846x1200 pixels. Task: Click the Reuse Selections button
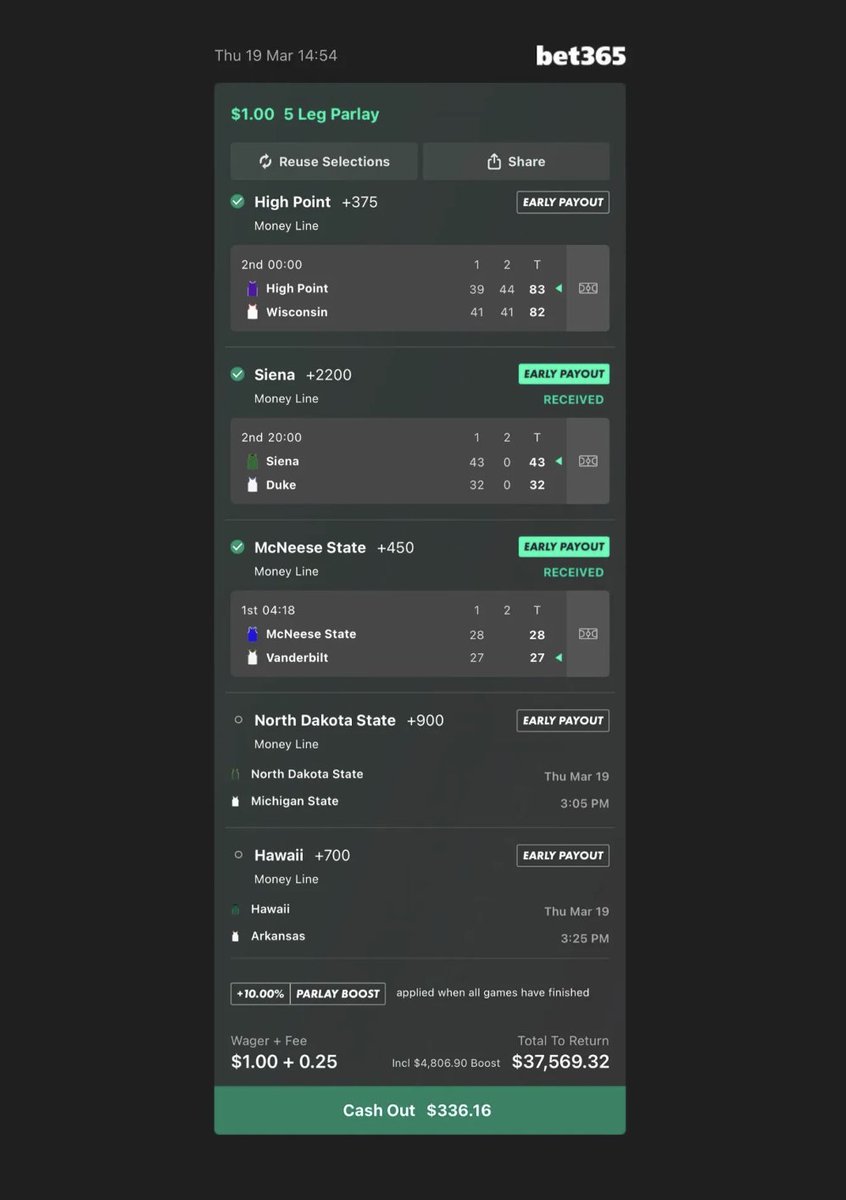pyautogui.click(x=325, y=162)
